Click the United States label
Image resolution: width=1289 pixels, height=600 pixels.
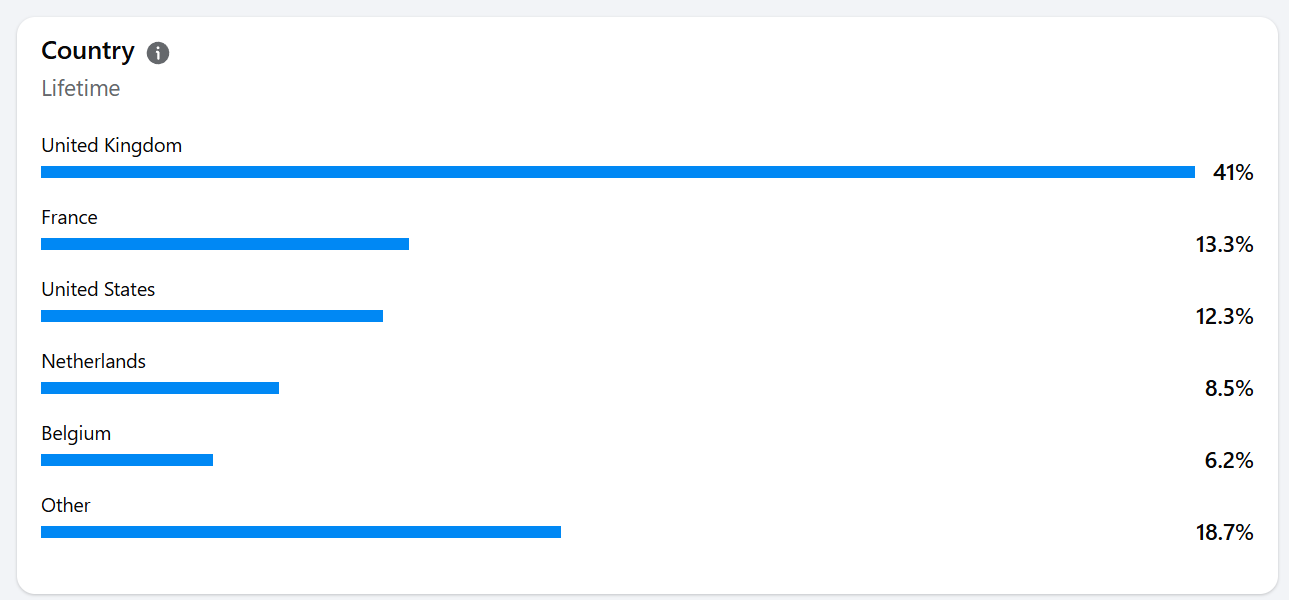98,289
